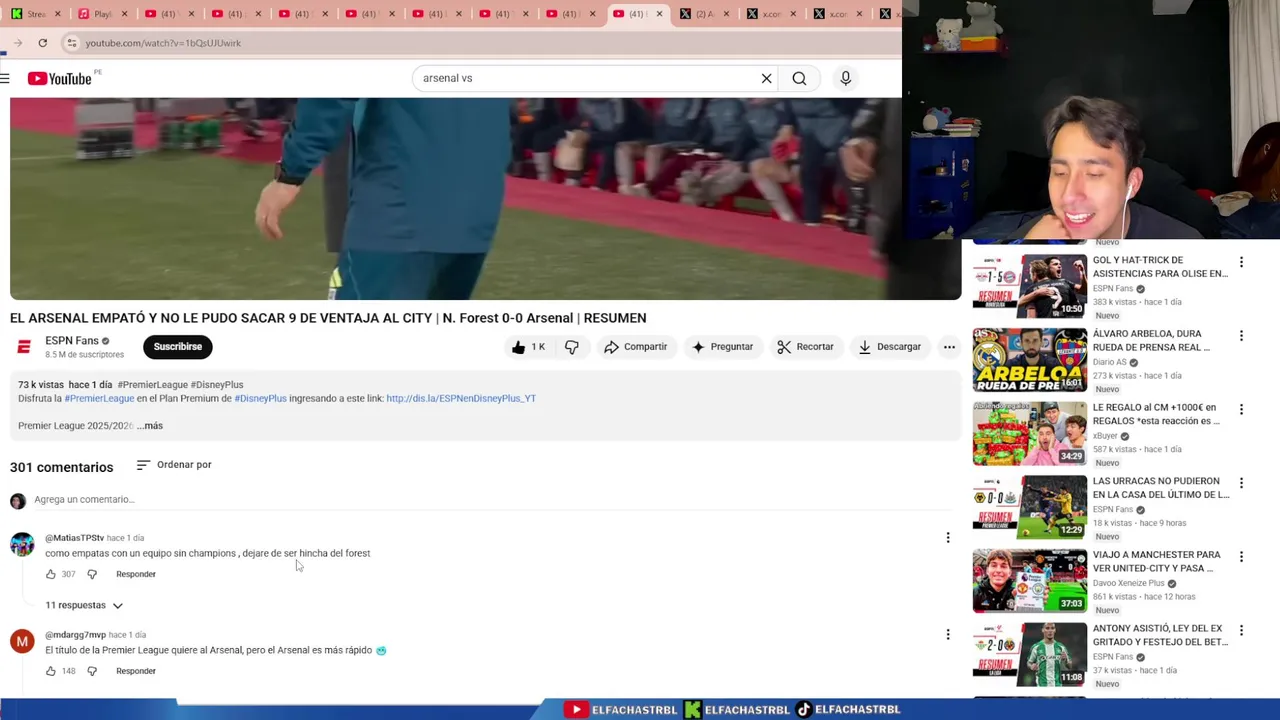This screenshot has height=720, width=1280.
Task: Open more actions menu beside Descargar
Action: tap(949, 347)
